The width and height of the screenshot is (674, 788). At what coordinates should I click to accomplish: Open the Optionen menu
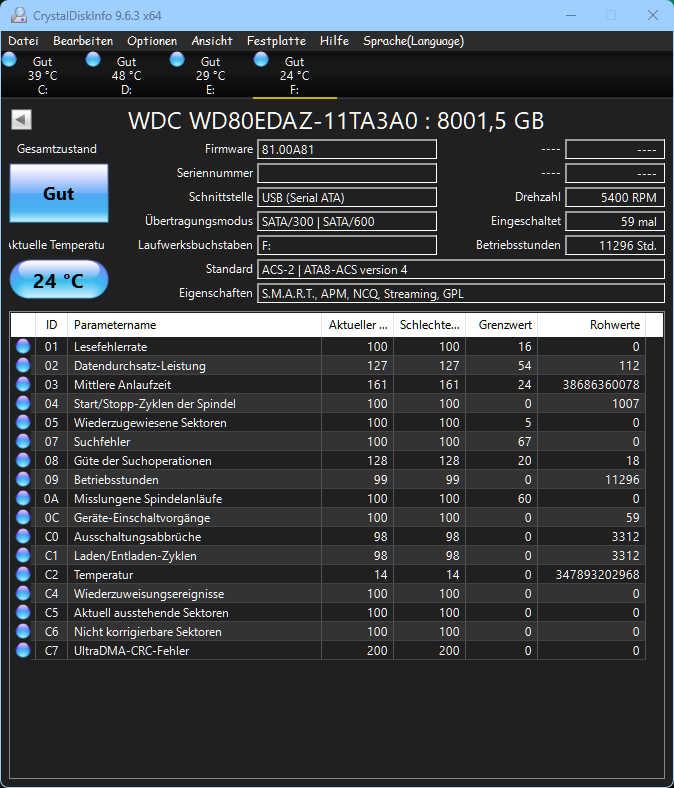152,41
